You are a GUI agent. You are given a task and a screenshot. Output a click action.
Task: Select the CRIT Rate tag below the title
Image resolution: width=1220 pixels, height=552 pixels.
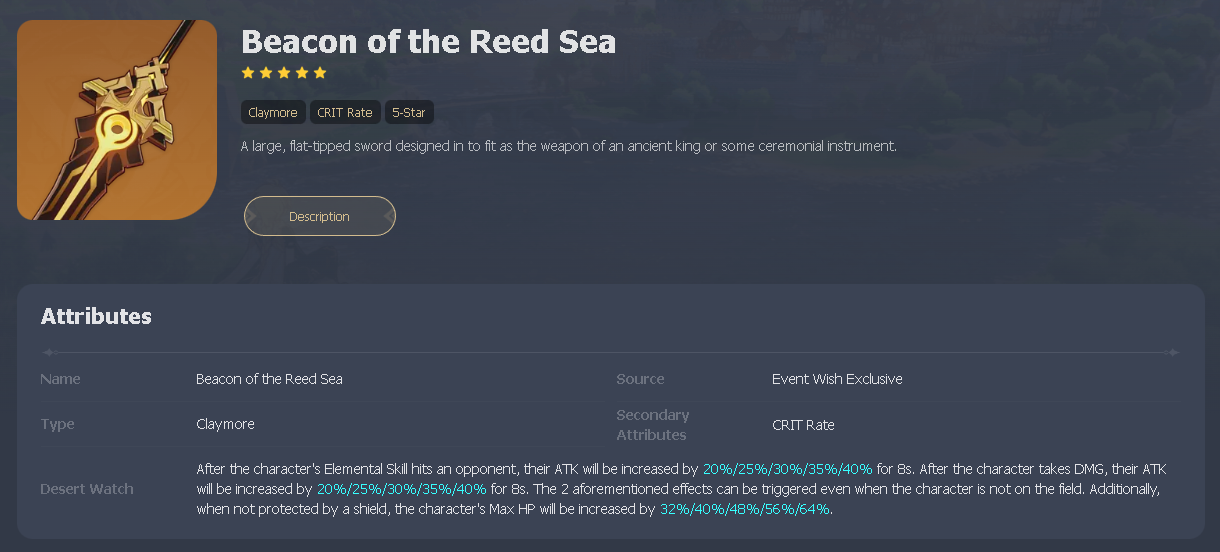point(345,113)
